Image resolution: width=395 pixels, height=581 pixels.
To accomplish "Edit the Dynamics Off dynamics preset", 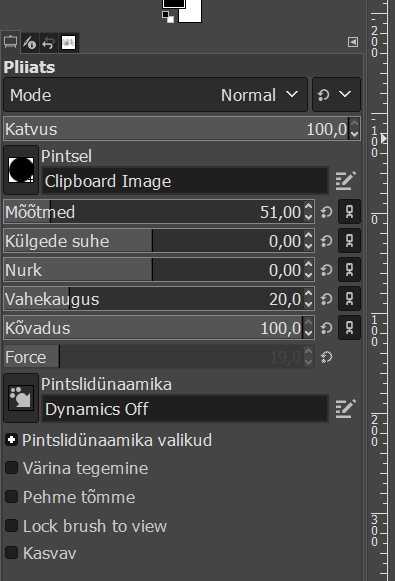I will (345, 408).
